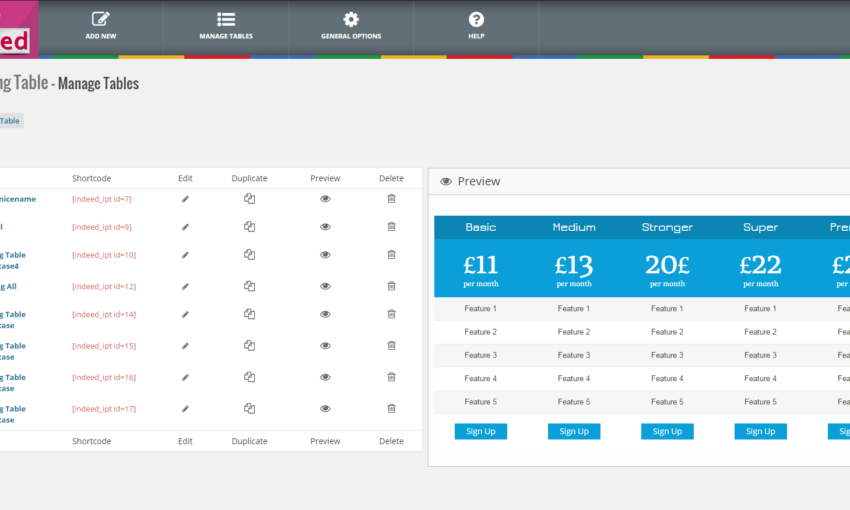Open the Help section
This screenshot has width=850, height=510.
476,26
